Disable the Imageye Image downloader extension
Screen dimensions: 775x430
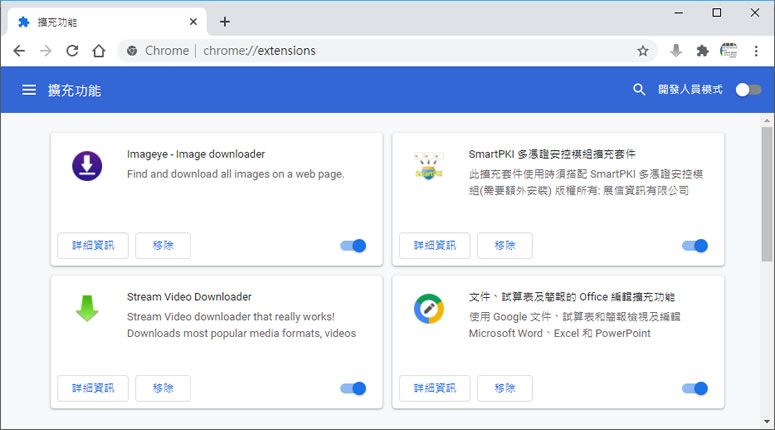(353, 246)
